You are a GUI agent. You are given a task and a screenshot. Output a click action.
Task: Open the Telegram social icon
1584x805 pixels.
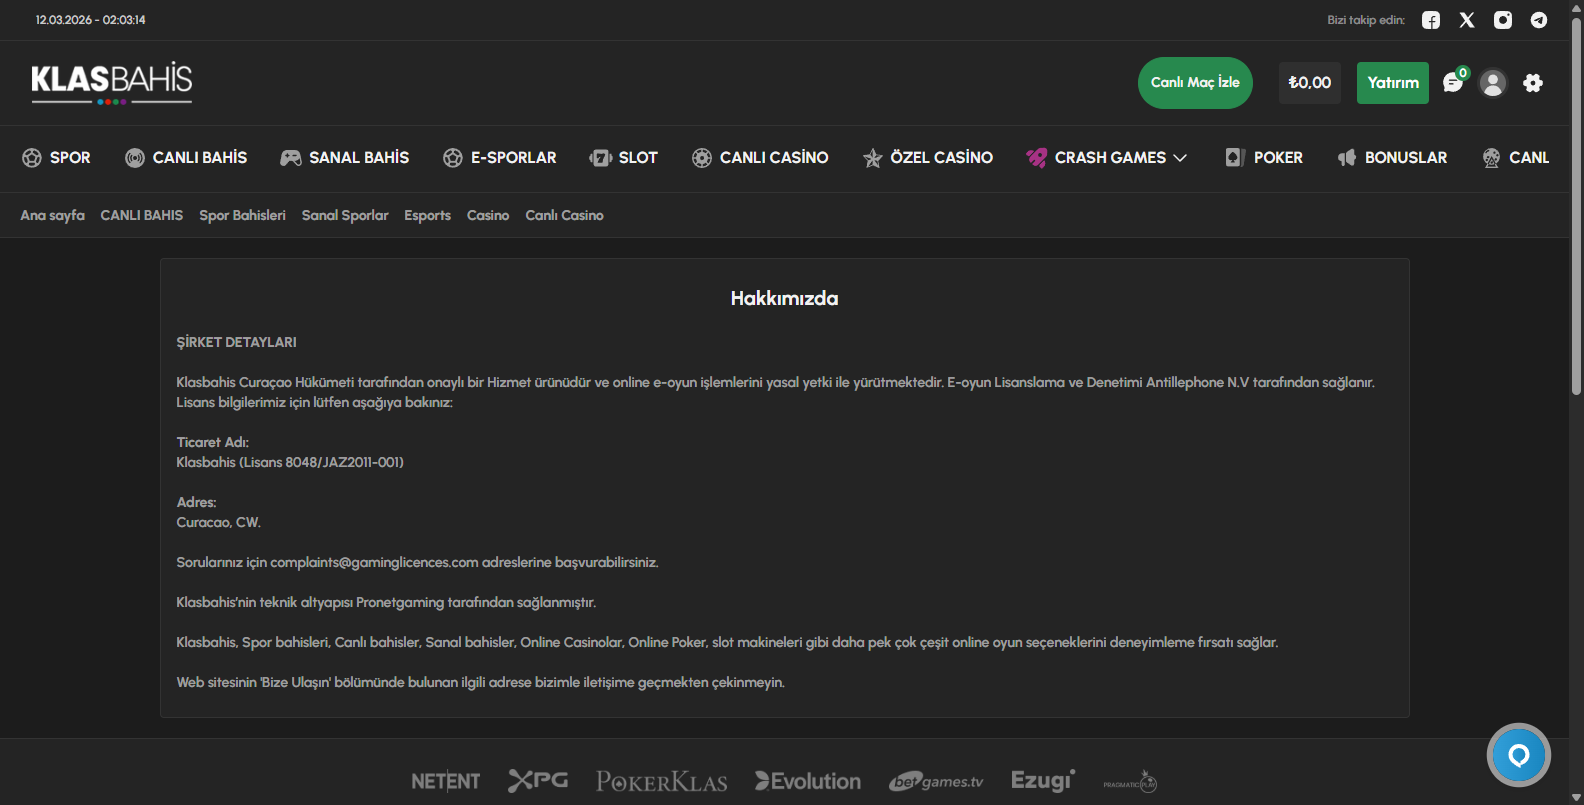point(1539,20)
